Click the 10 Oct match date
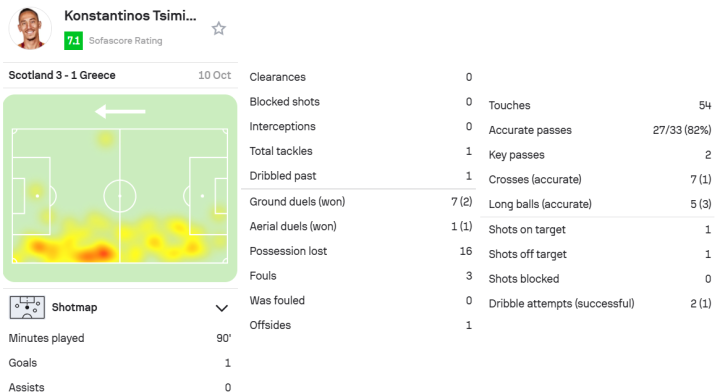The image size is (720, 392). (x=214, y=75)
